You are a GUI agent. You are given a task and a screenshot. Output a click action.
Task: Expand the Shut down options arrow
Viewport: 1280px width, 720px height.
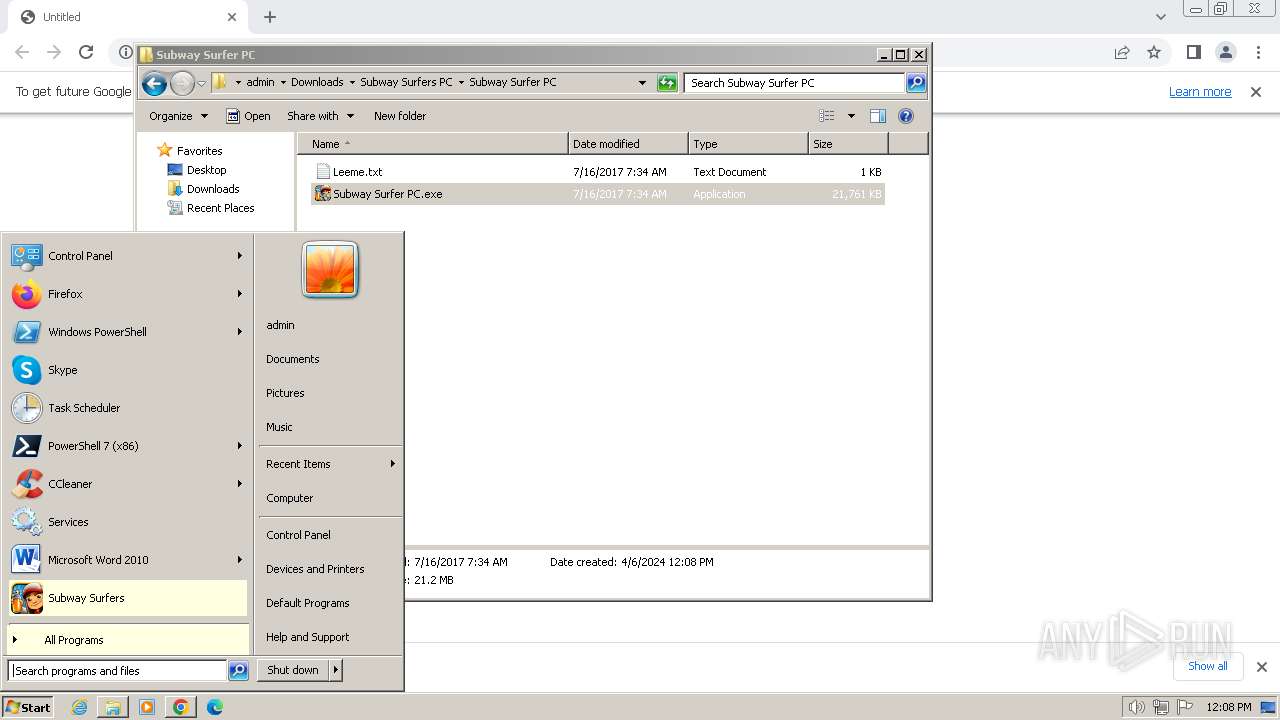point(336,670)
